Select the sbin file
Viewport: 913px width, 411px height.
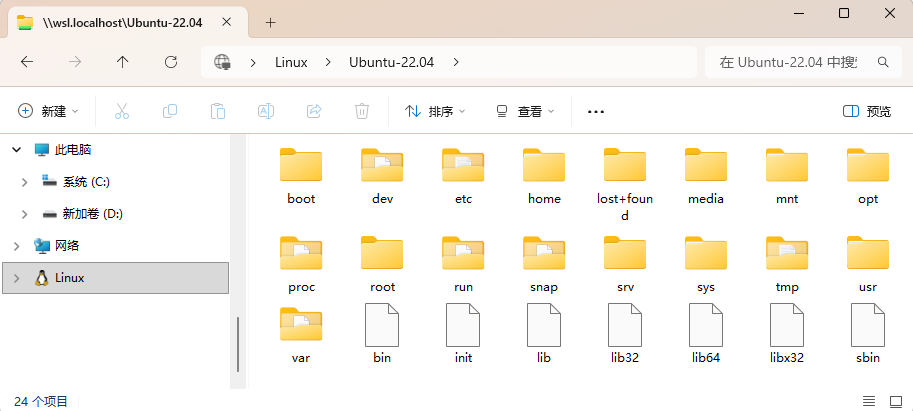click(x=868, y=334)
